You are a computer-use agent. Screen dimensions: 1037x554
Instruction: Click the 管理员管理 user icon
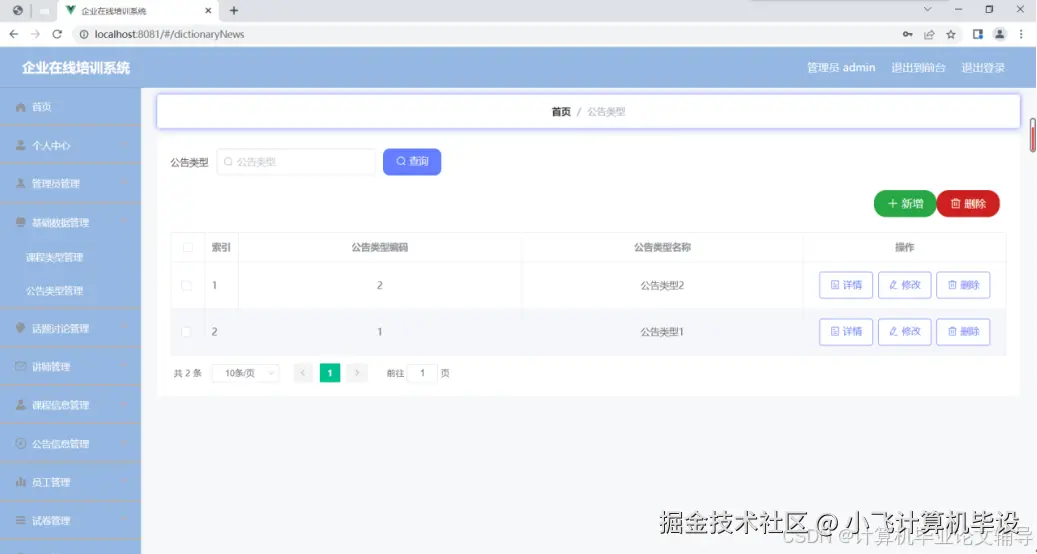(21, 183)
